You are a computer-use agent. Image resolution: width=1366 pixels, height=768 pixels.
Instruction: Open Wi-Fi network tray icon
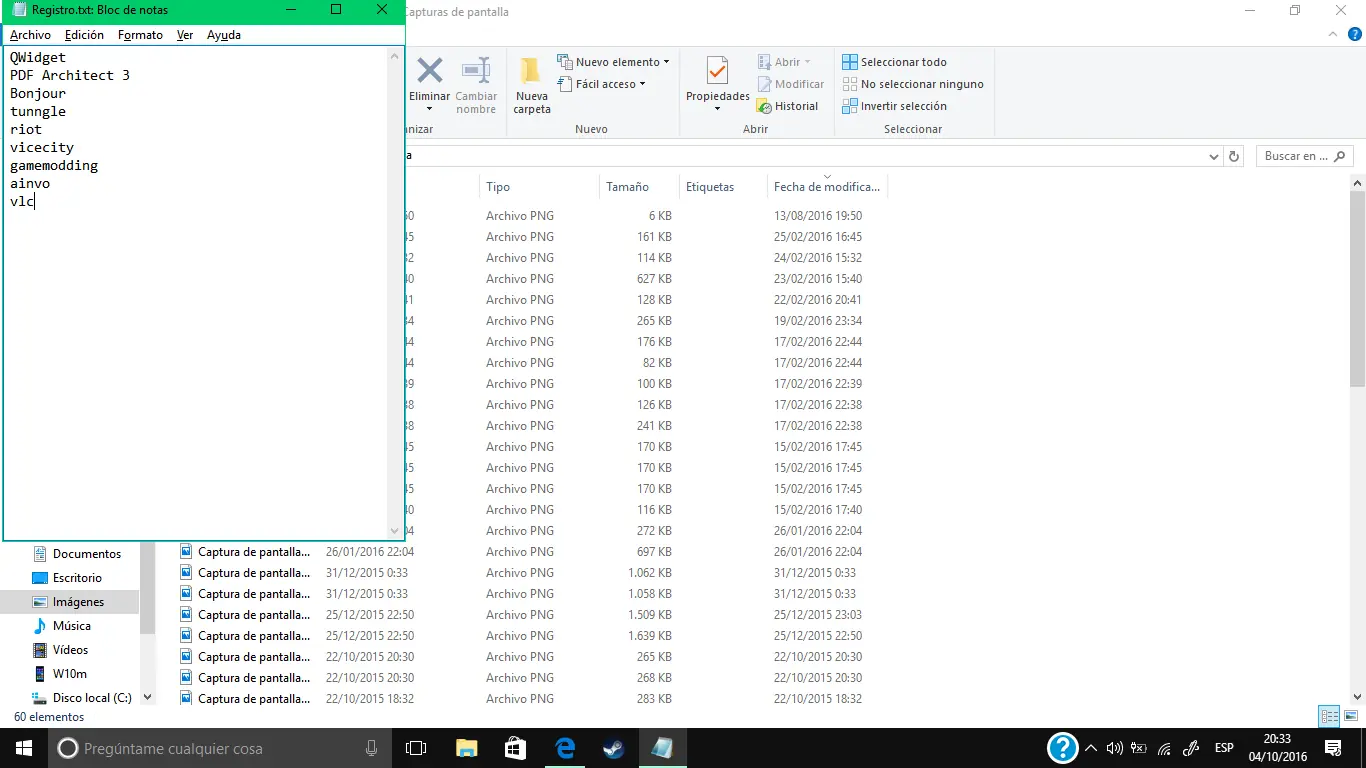[x=1164, y=748]
